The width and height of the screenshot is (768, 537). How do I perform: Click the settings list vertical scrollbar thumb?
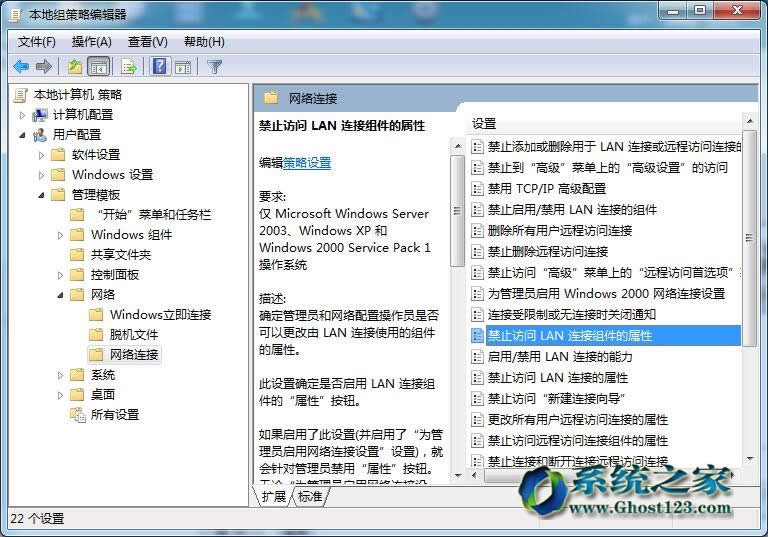pyautogui.click(x=749, y=238)
